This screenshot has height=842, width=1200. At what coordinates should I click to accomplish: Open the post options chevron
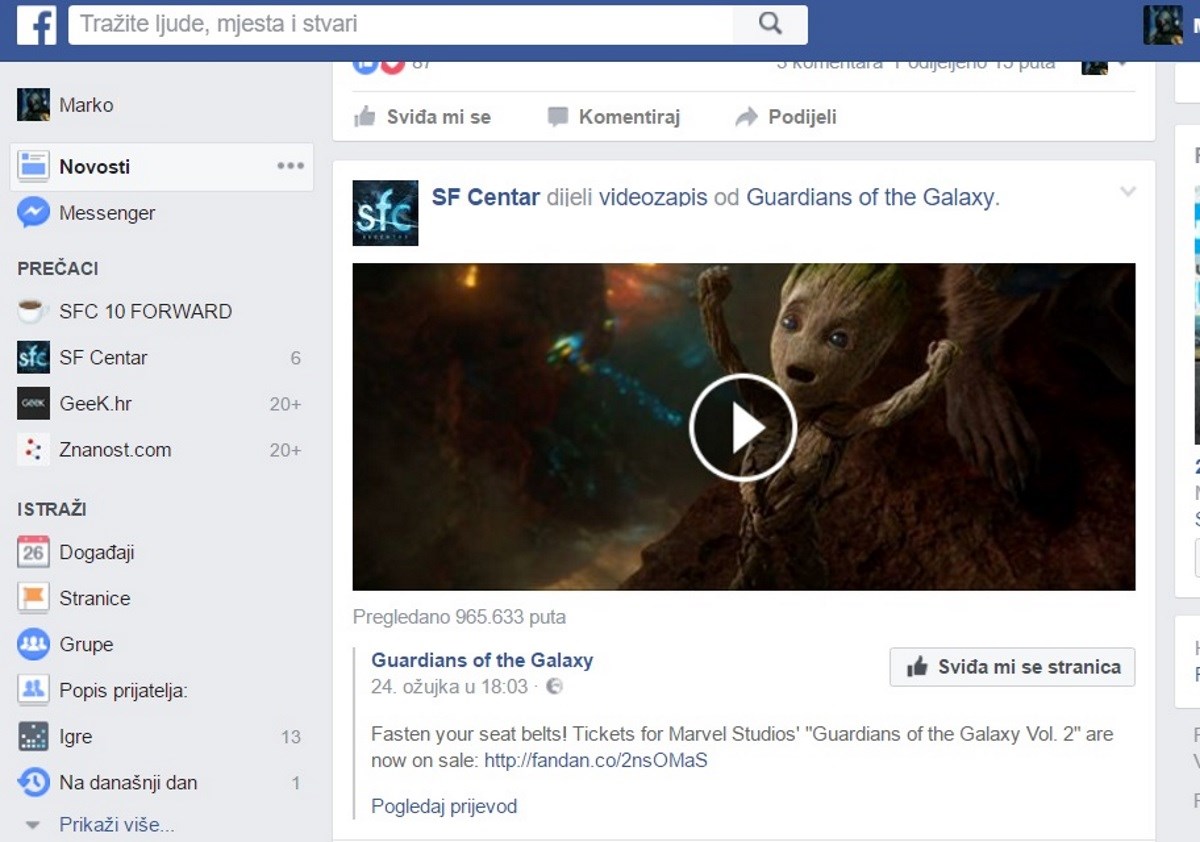(x=1129, y=190)
